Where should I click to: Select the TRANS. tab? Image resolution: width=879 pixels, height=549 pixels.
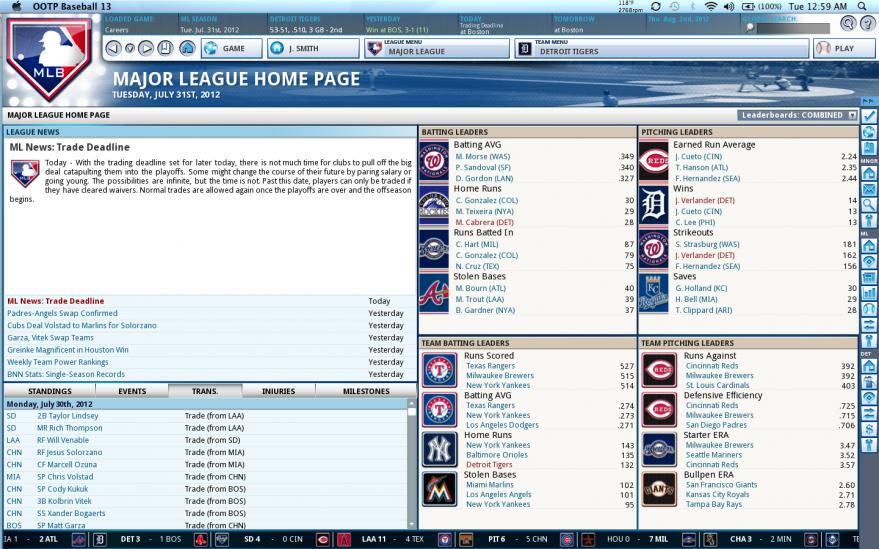[x=205, y=391]
